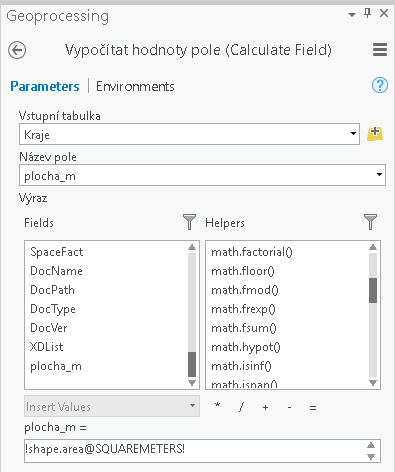Select plocha_m in the Fields list
395x472 pixels.
[56, 366]
